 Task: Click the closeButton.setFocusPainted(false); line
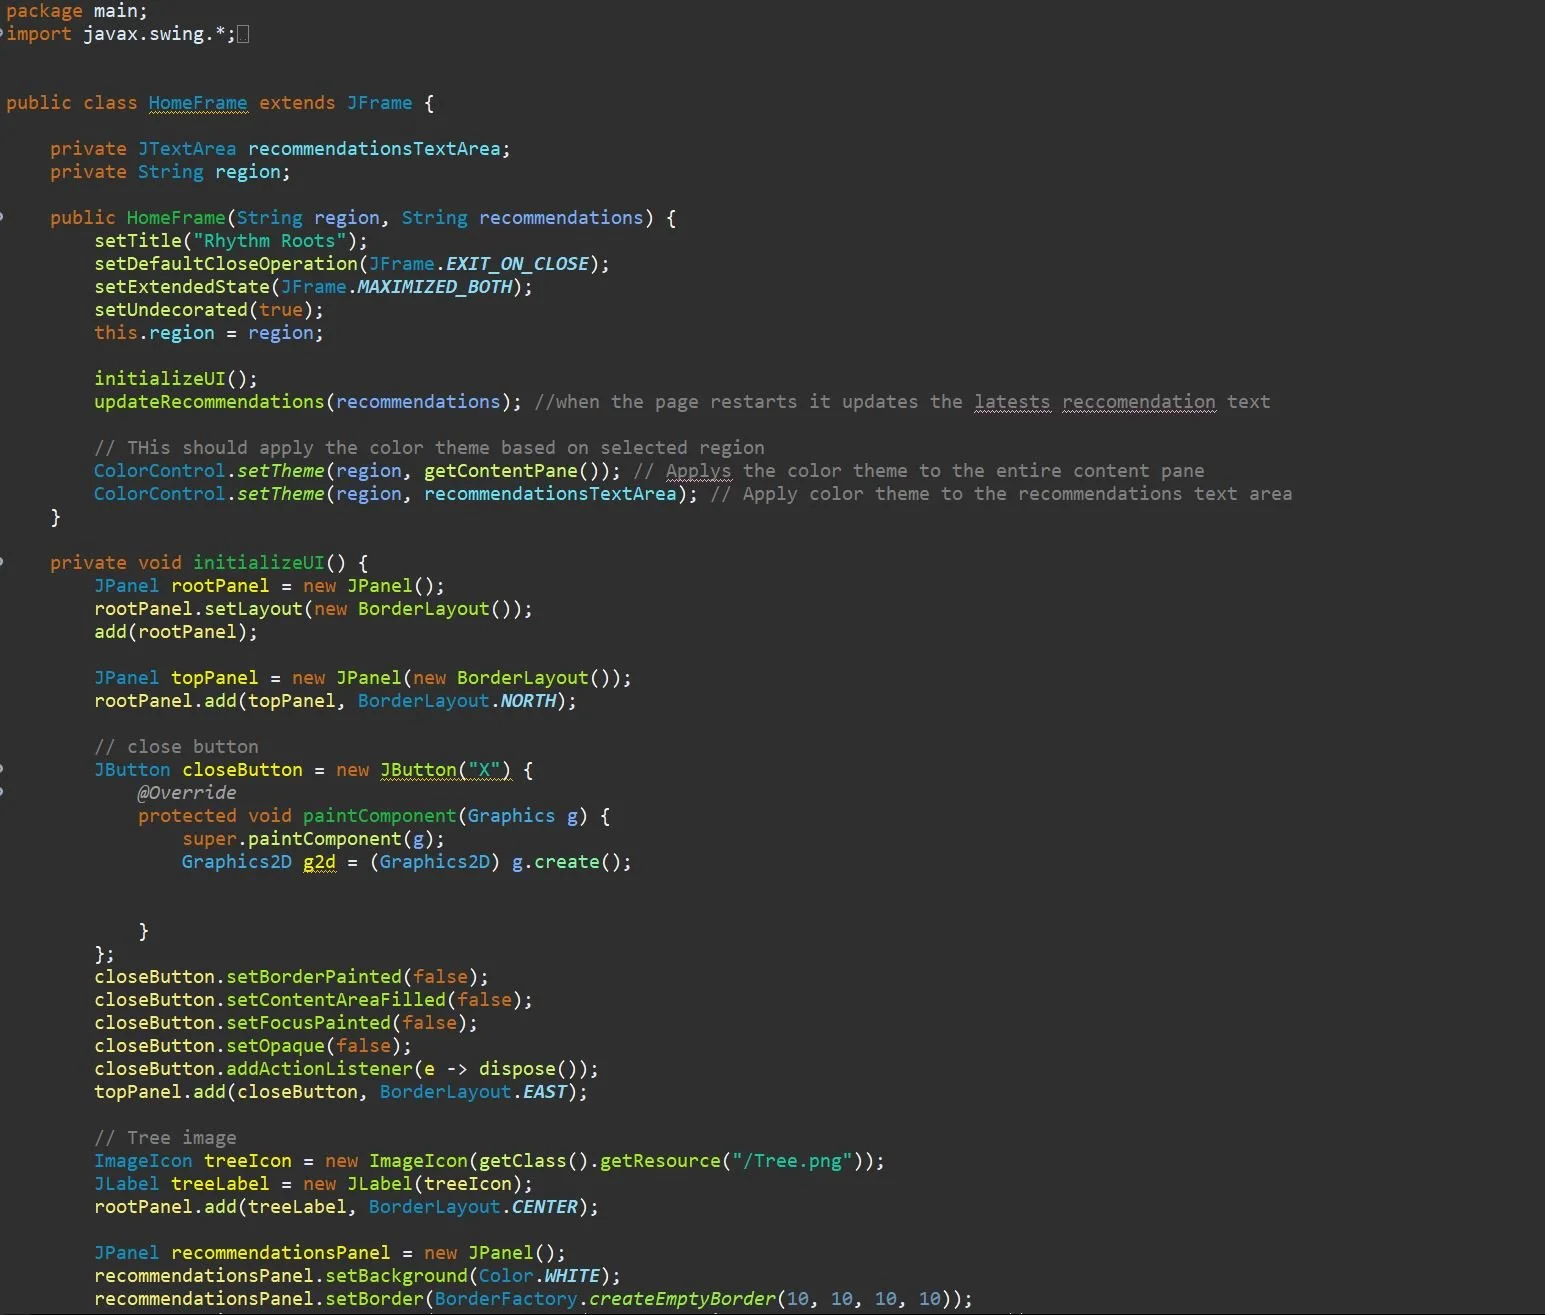pyautogui.click(x=286, y=1023)
